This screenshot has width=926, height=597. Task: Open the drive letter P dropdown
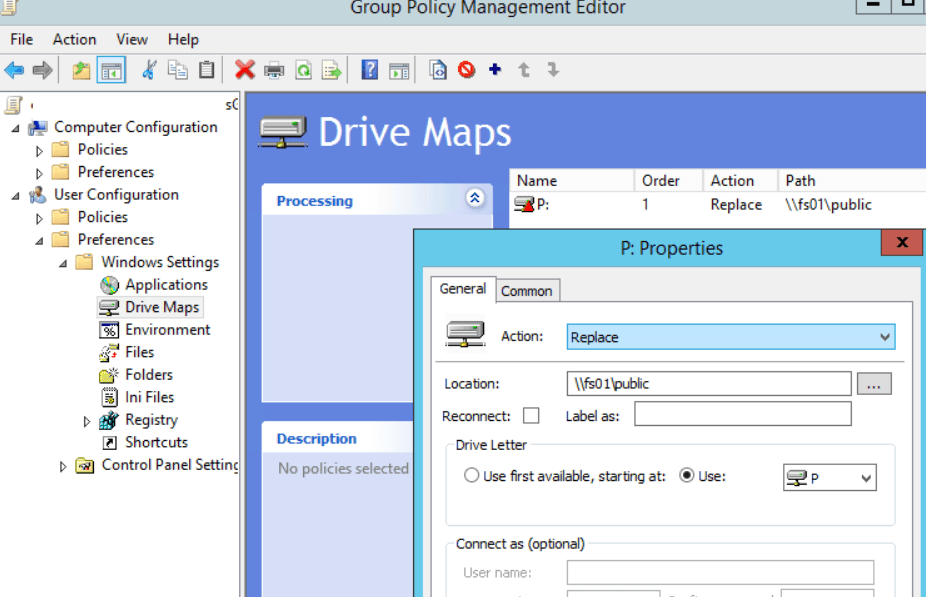830,478
